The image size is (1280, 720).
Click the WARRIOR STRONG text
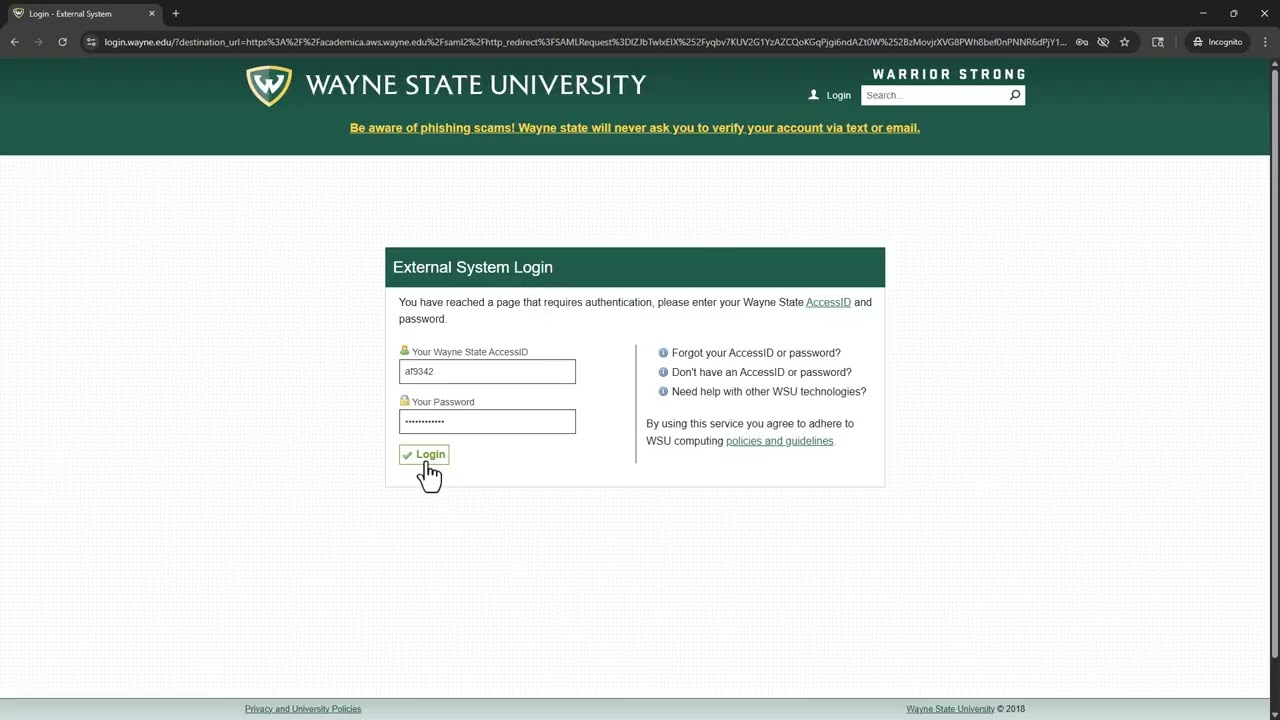pyautogui.click(x=949, y=74)
